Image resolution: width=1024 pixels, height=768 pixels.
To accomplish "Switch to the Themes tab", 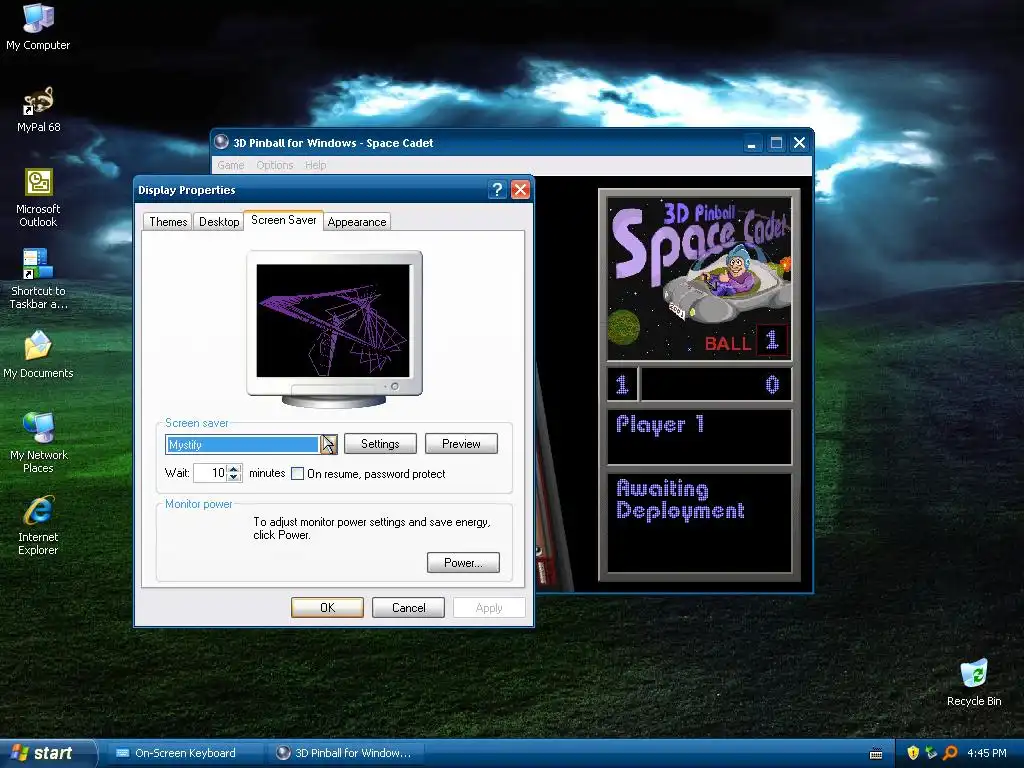I will (x=168, y=222).
